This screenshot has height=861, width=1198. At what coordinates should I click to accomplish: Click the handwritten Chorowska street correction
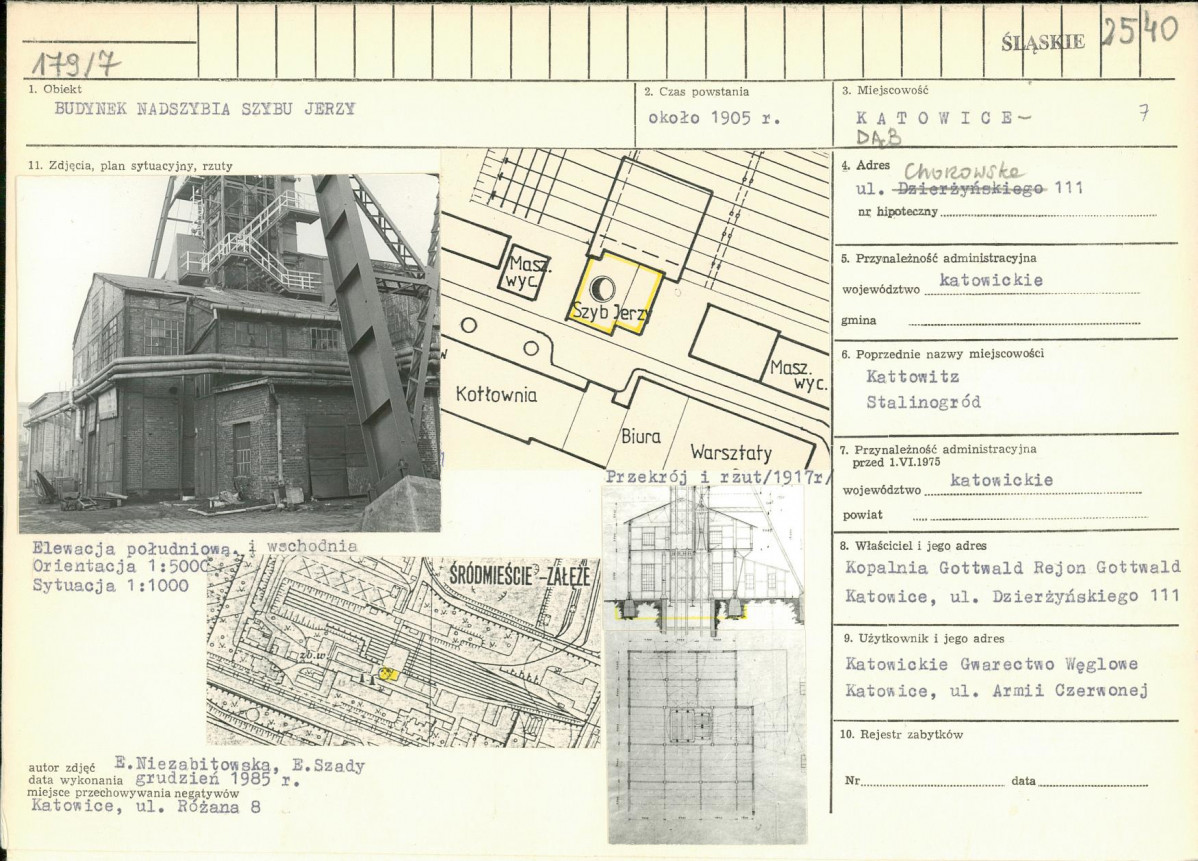pyautogui.click(x=954, y=172)
